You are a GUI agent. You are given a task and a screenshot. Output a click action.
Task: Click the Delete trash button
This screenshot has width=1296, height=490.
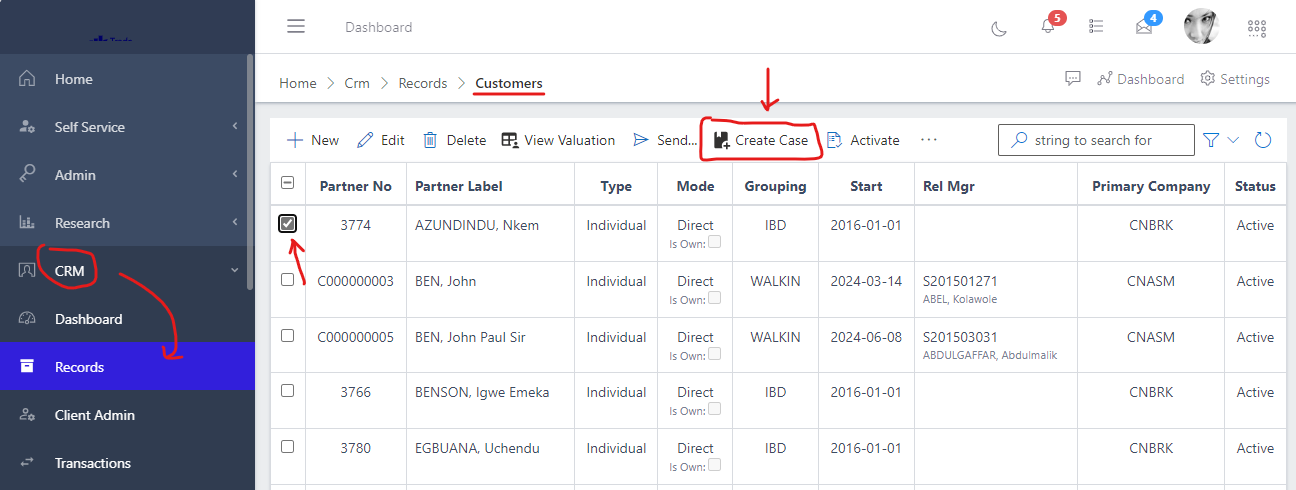[454, 140]
